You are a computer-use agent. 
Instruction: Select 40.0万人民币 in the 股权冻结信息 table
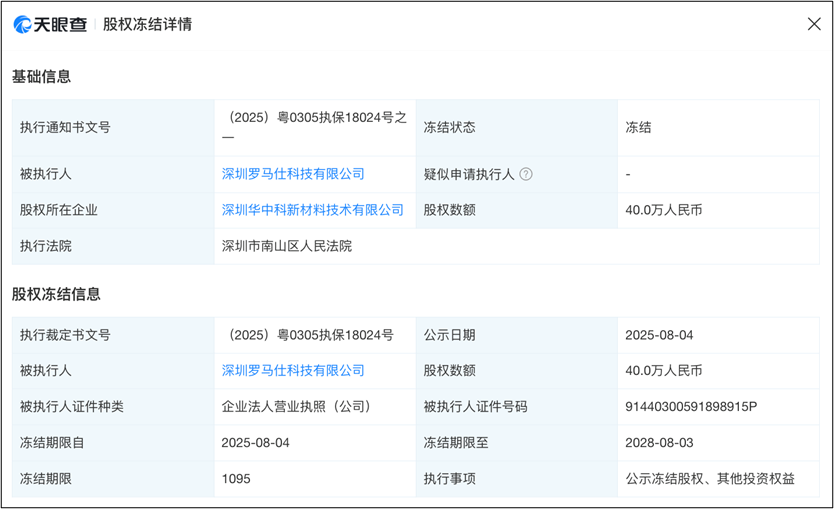click(664, 371)
